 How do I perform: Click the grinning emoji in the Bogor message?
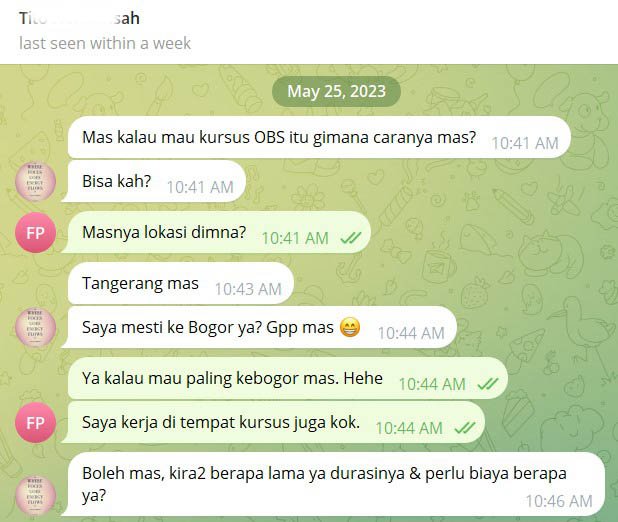[350, 327]
